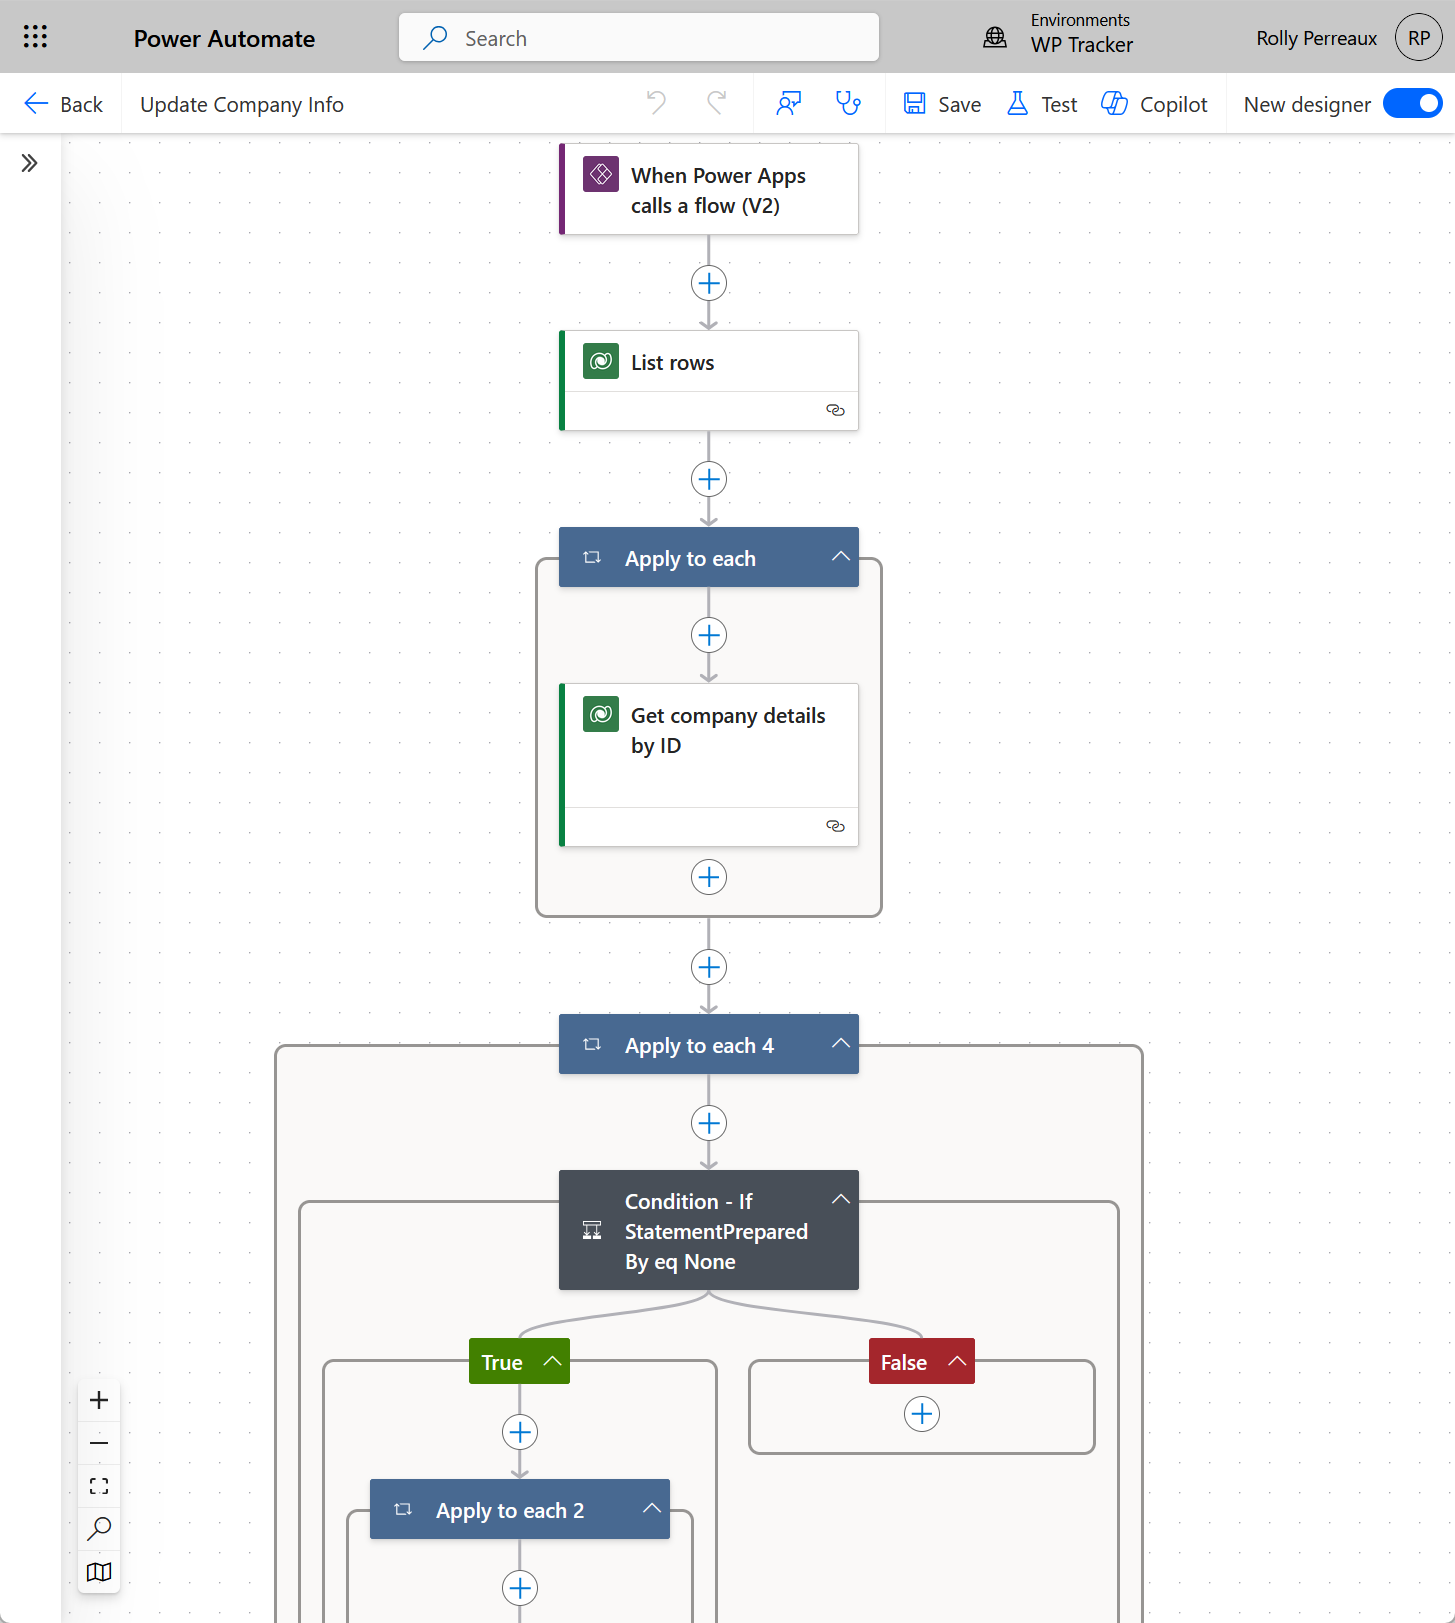Search the canvas with magnifier icon

[99, 1529]
